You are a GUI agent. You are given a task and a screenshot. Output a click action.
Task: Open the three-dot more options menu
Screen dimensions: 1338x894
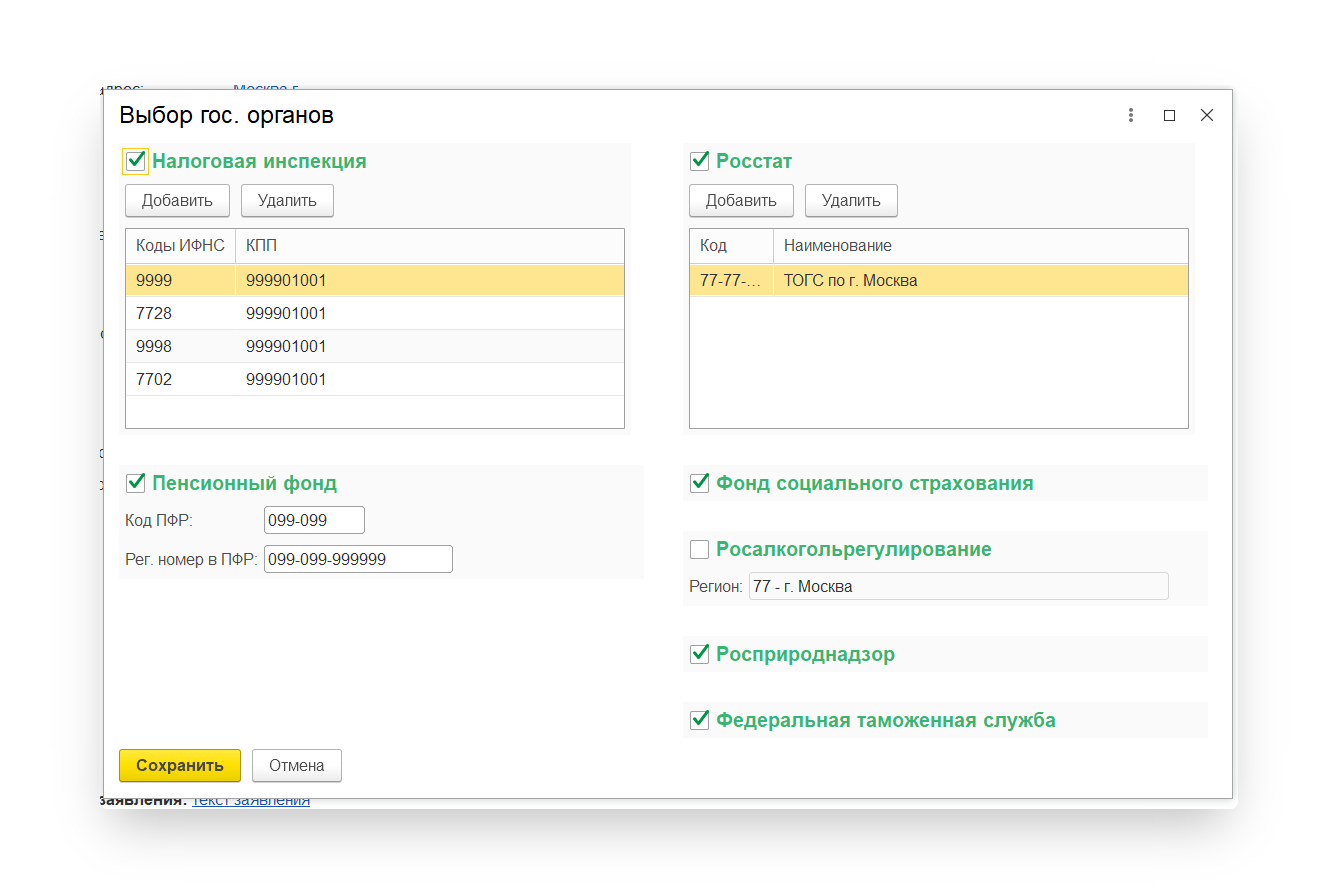click(1131, 115)
